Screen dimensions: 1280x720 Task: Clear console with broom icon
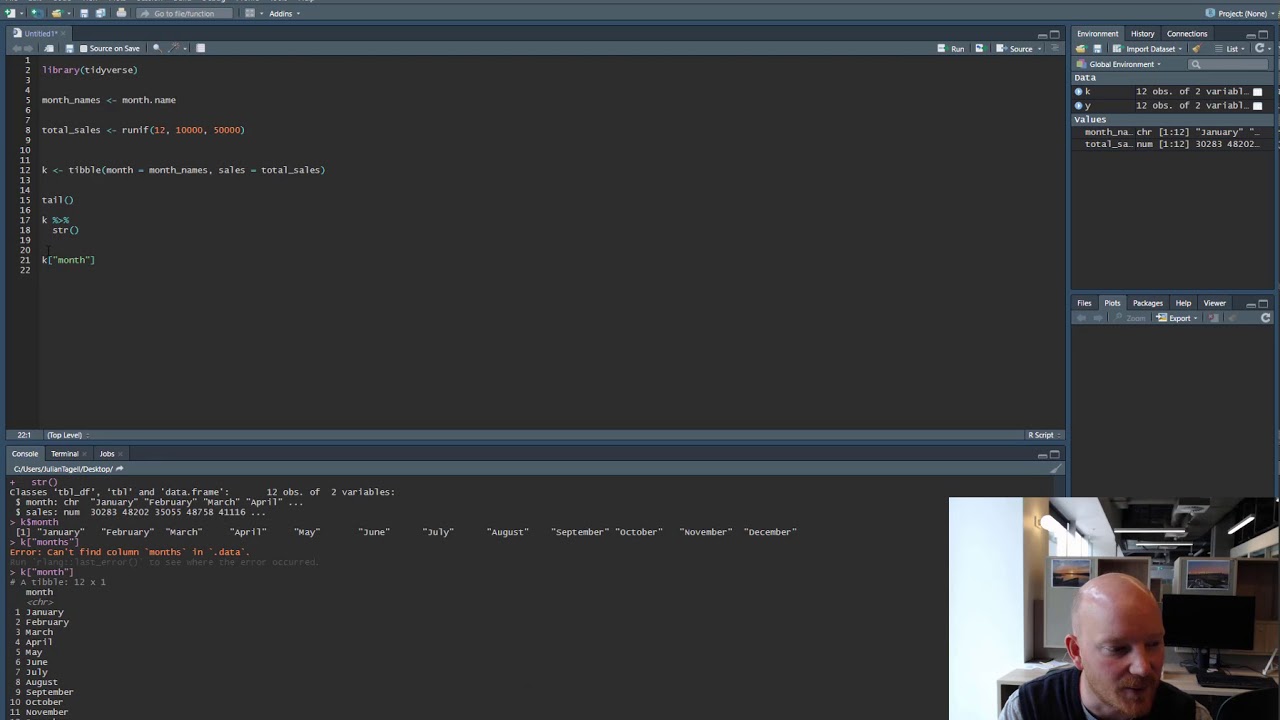coord(1055,469)
